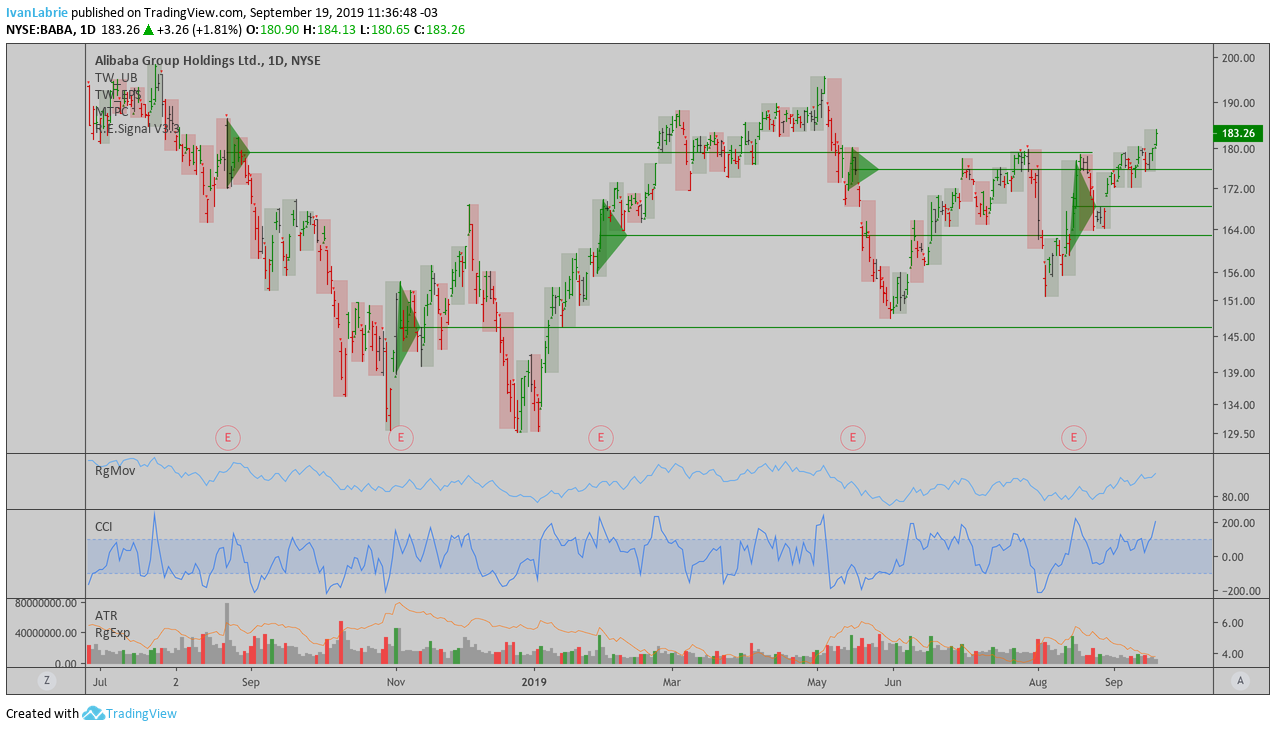Screen dimensions: 1276x731
Task: Select the green 183.26 current price label
Action: [1238, 133]
